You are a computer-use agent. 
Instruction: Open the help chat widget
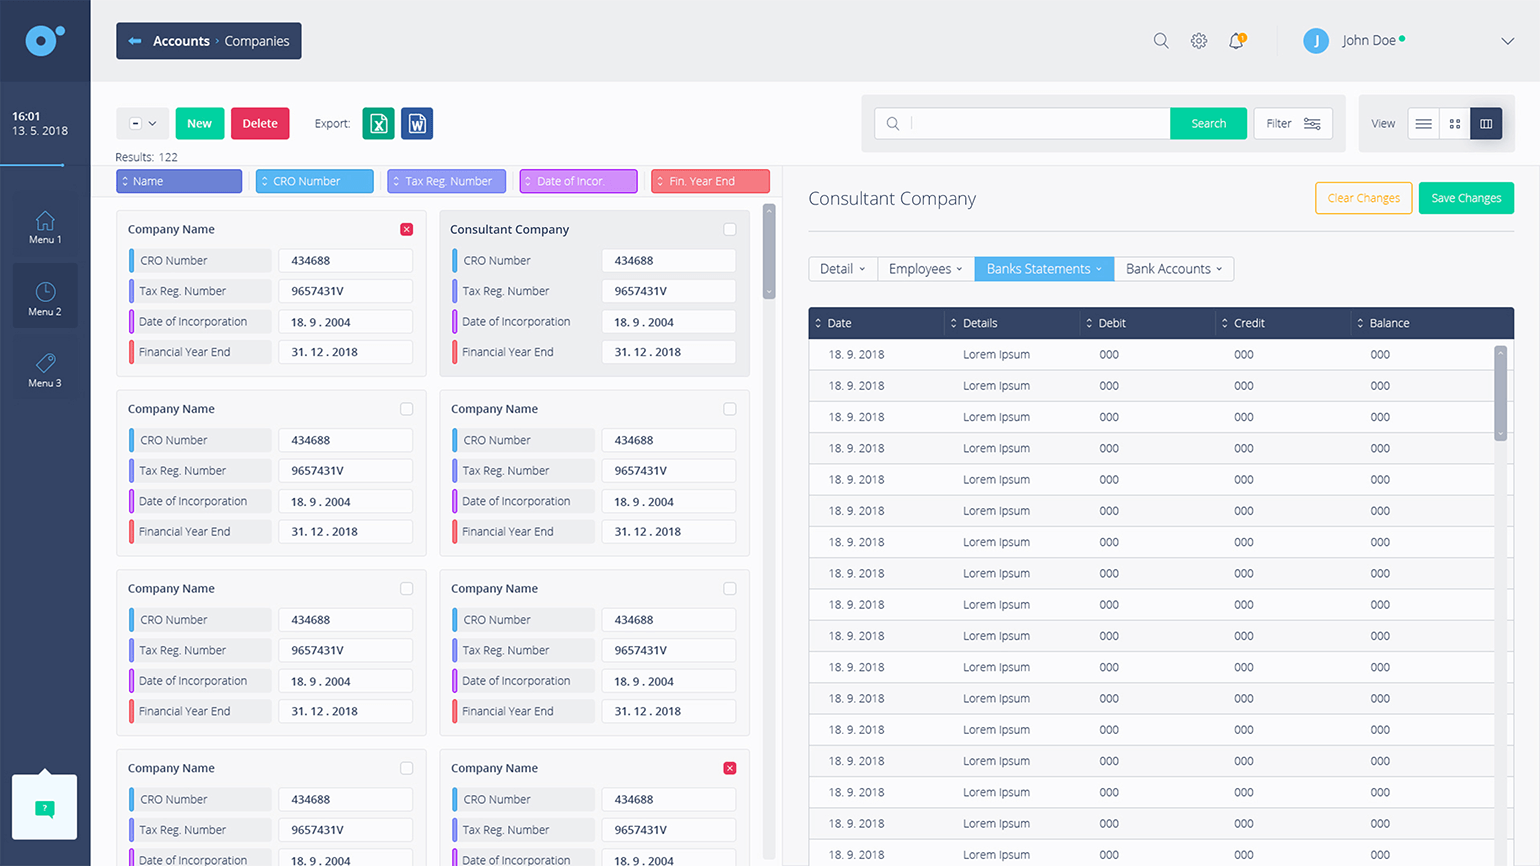(44, 808)
